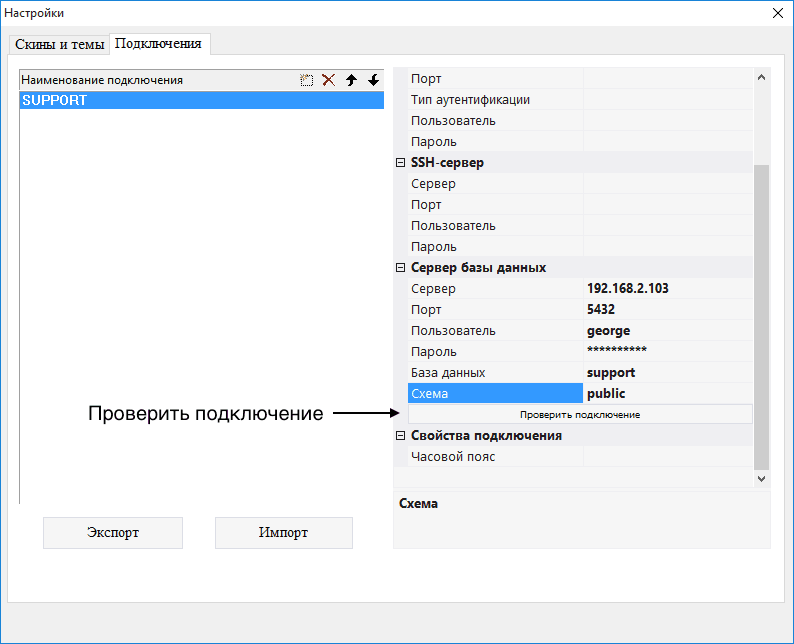The width and height of the screenshot is (794, 644).
Task: Click the Порт value 5432
Action: pyautogui.click(x=667, y=310)
